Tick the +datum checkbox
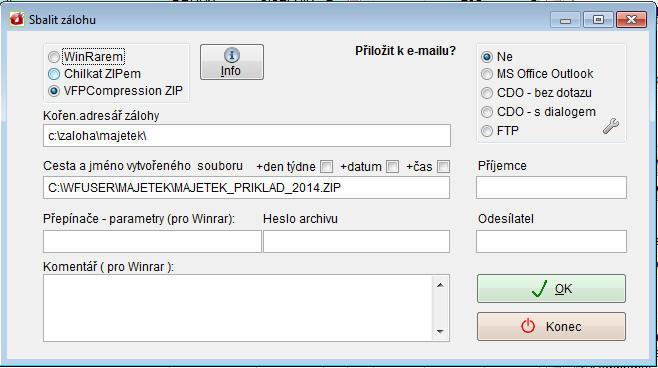 tap(392, 167)
